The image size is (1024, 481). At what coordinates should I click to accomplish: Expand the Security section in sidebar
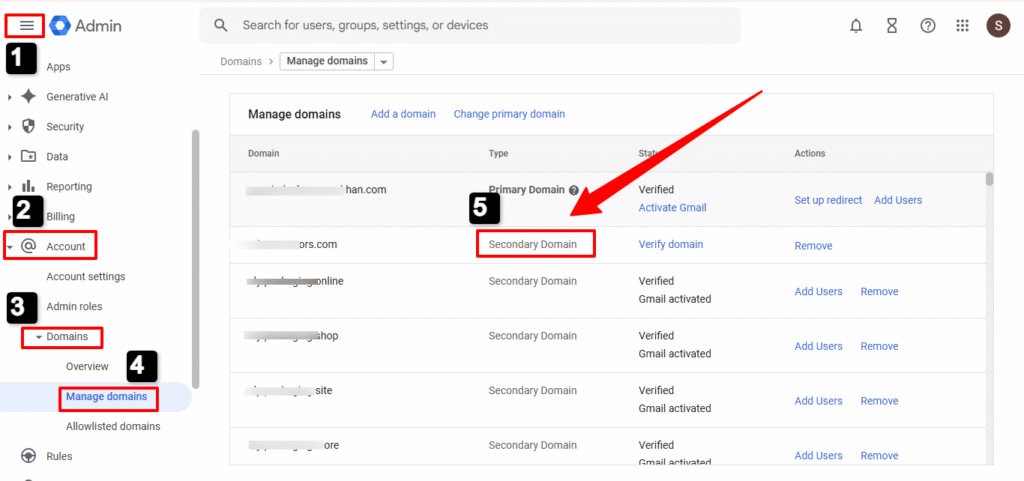click(x=11, y=127)
